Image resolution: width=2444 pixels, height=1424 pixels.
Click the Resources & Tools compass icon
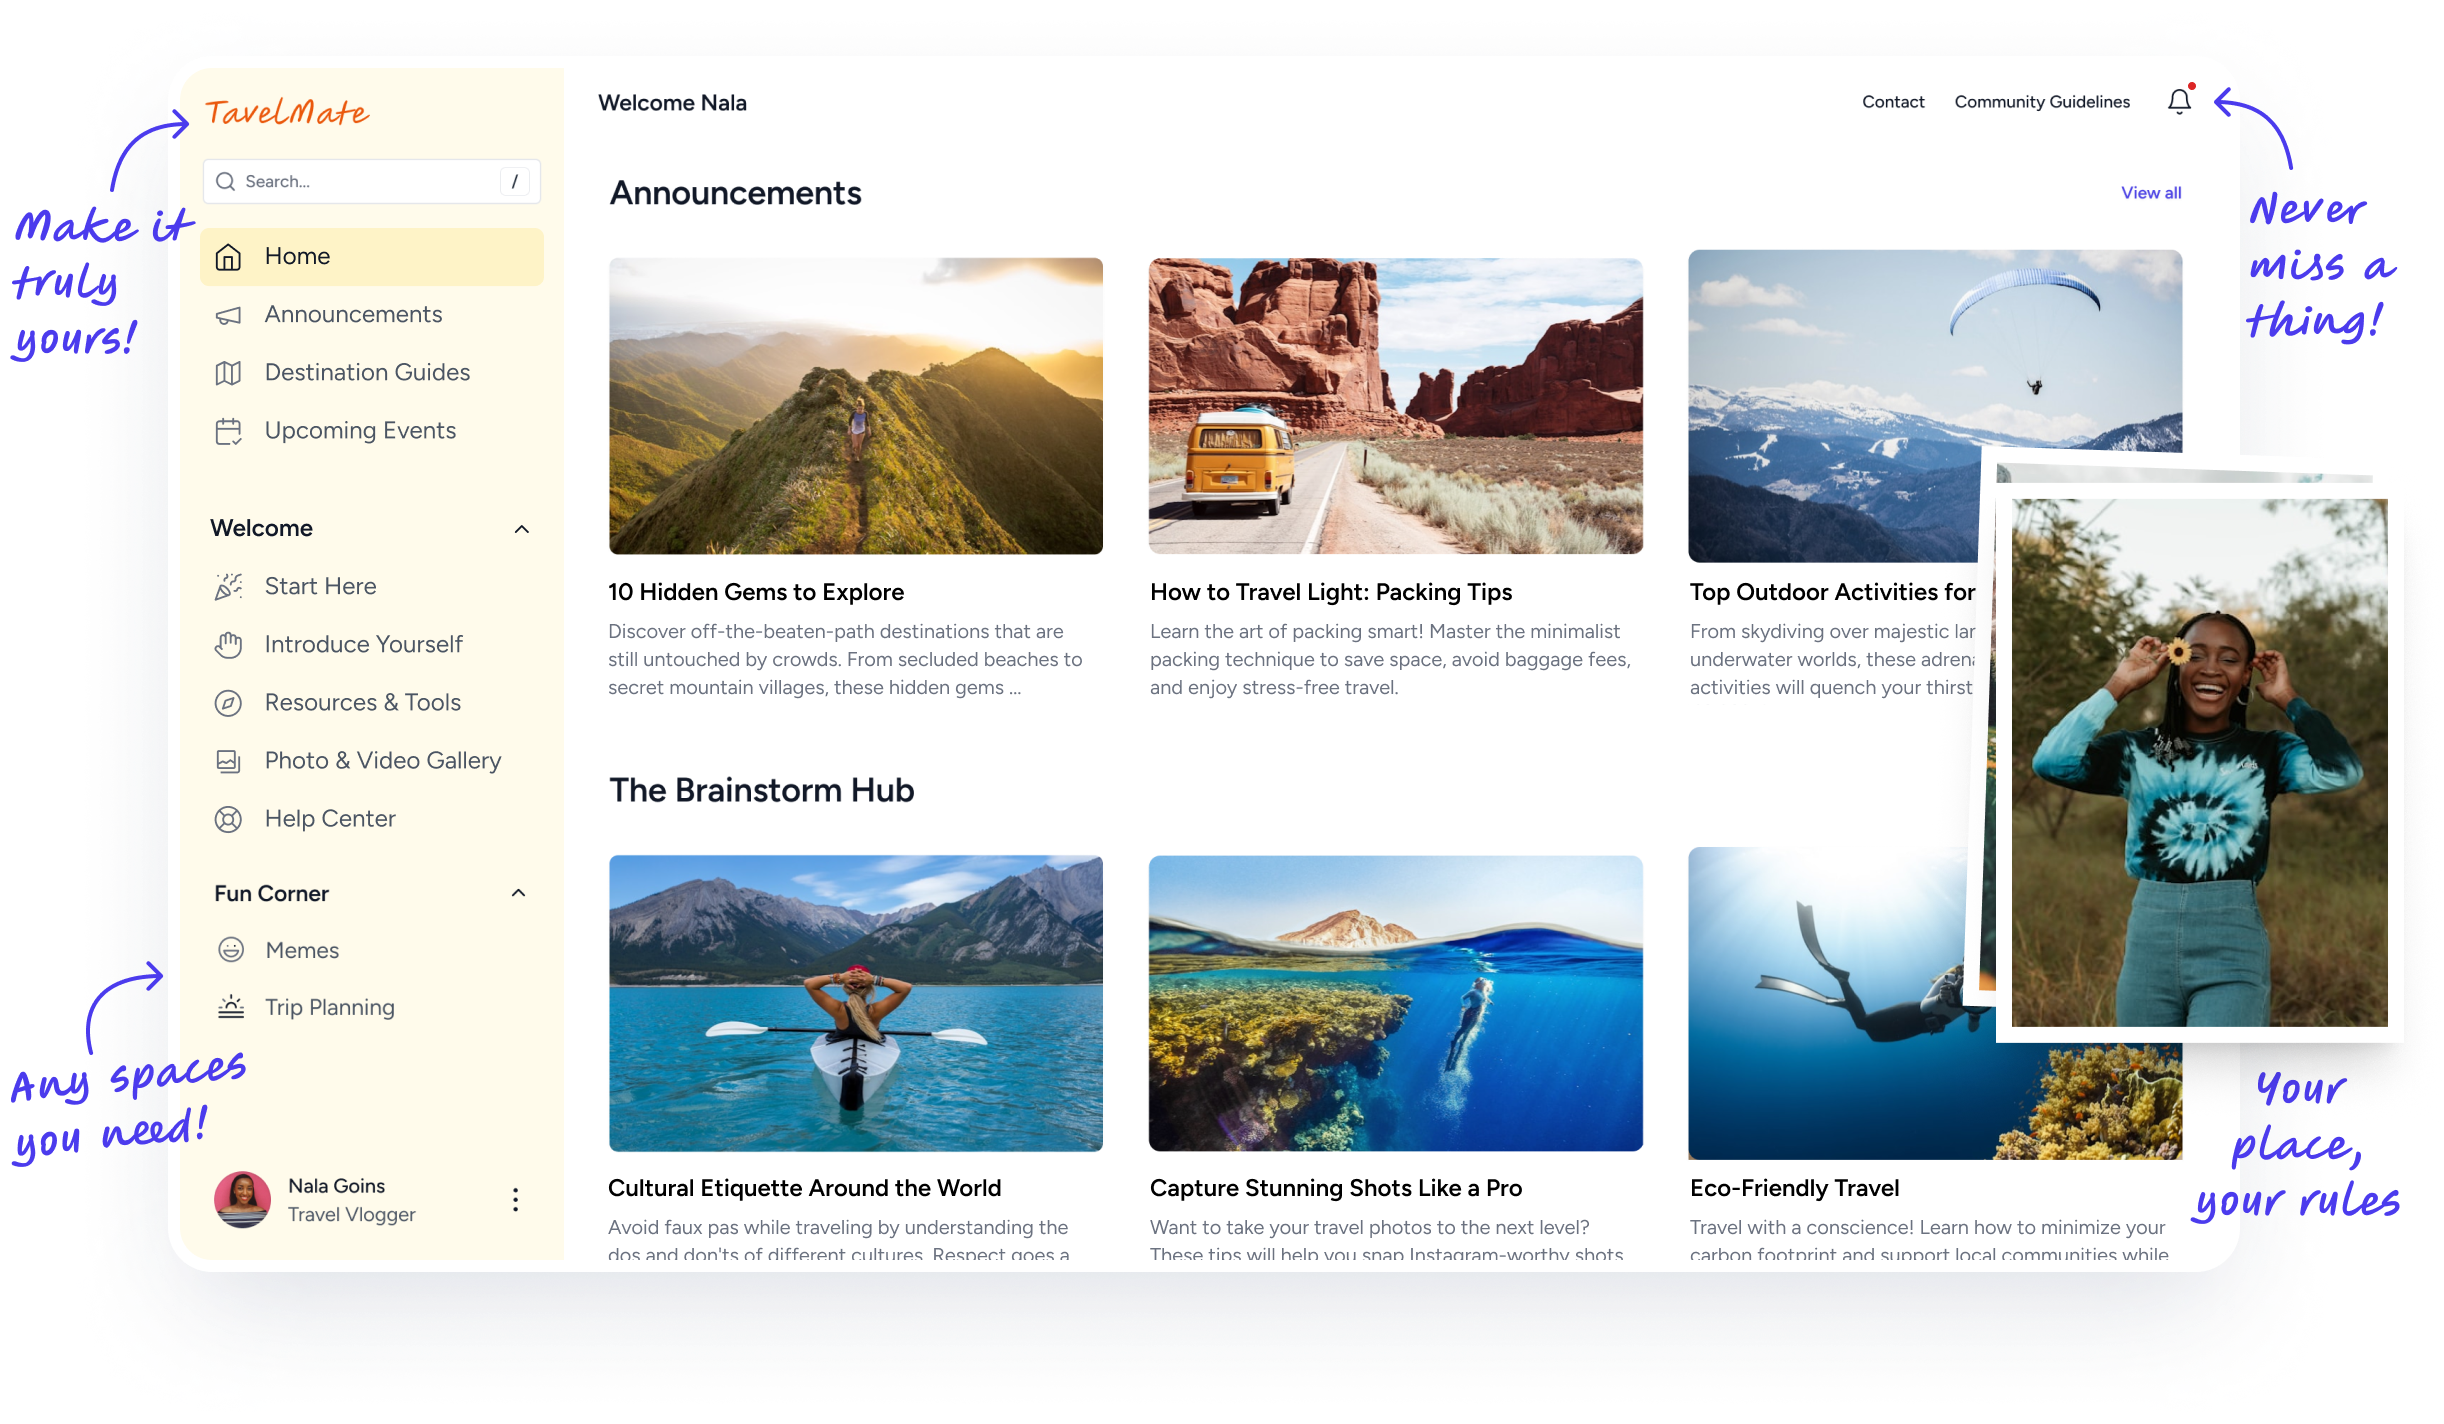[228, 703]
